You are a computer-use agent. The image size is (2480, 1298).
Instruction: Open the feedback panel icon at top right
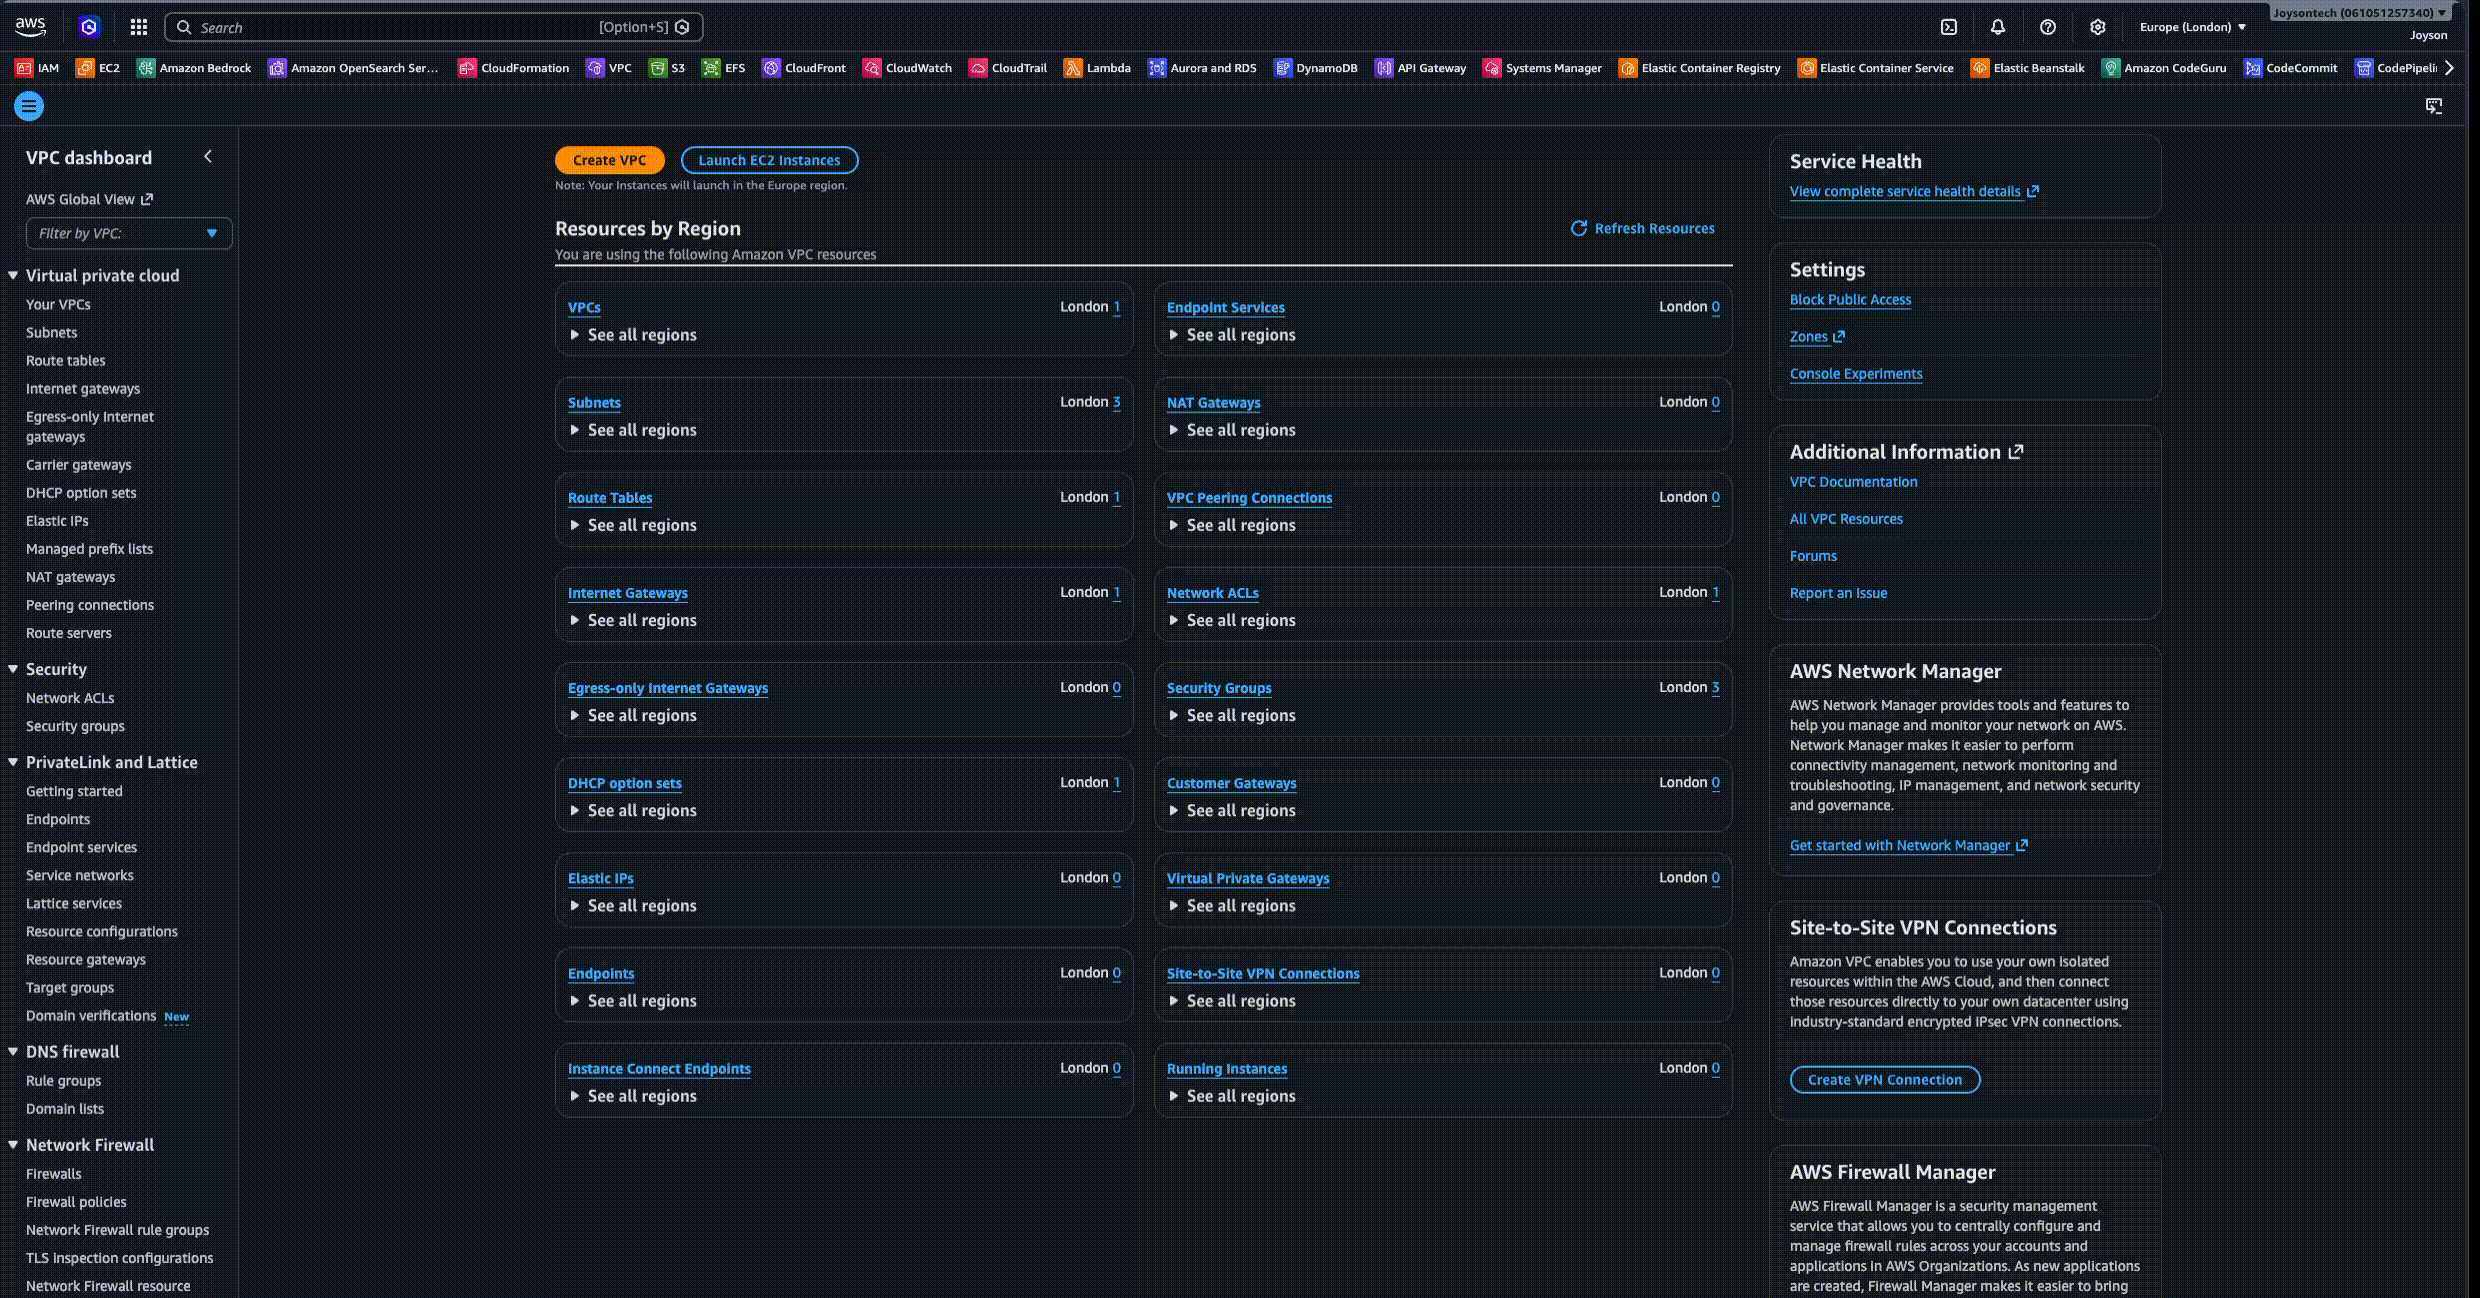[x=2434, y=106]
